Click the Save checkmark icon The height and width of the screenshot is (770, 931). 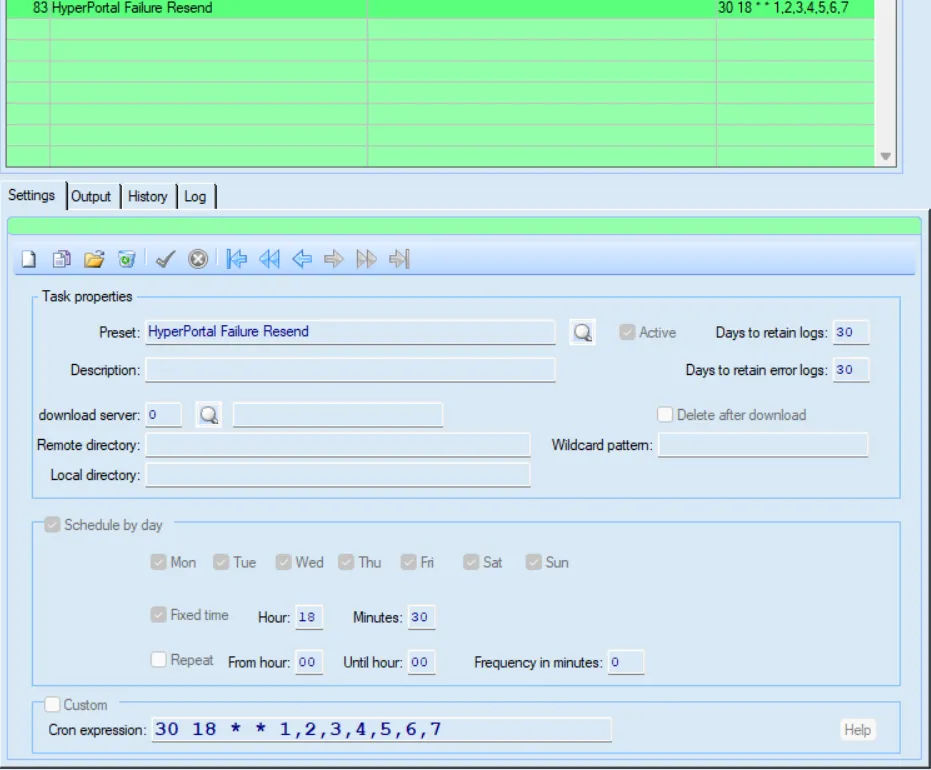[x=166, y=259]
